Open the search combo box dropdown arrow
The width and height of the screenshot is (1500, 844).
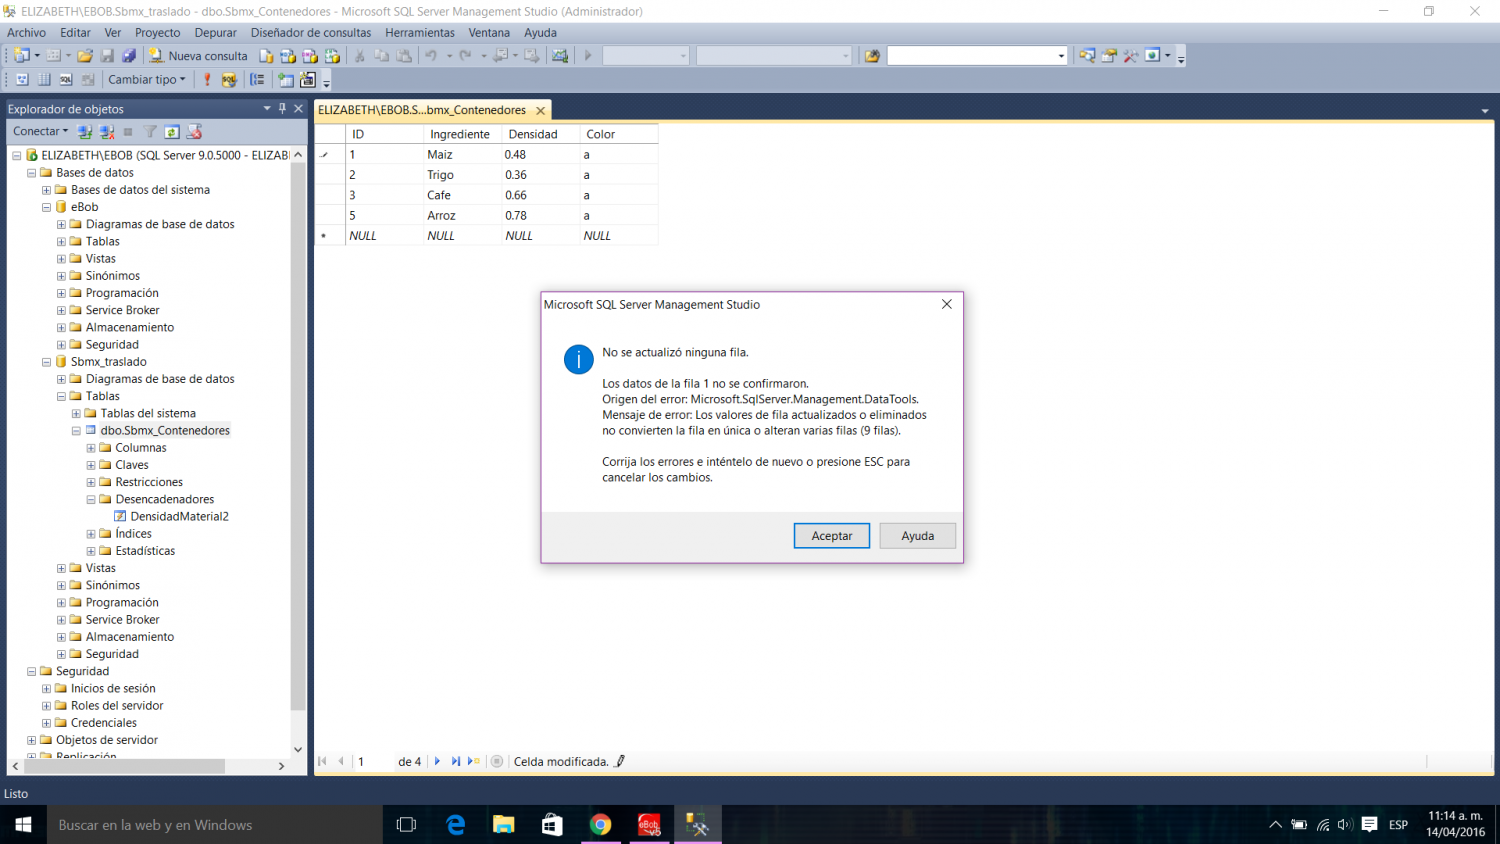coord(1061,56)
